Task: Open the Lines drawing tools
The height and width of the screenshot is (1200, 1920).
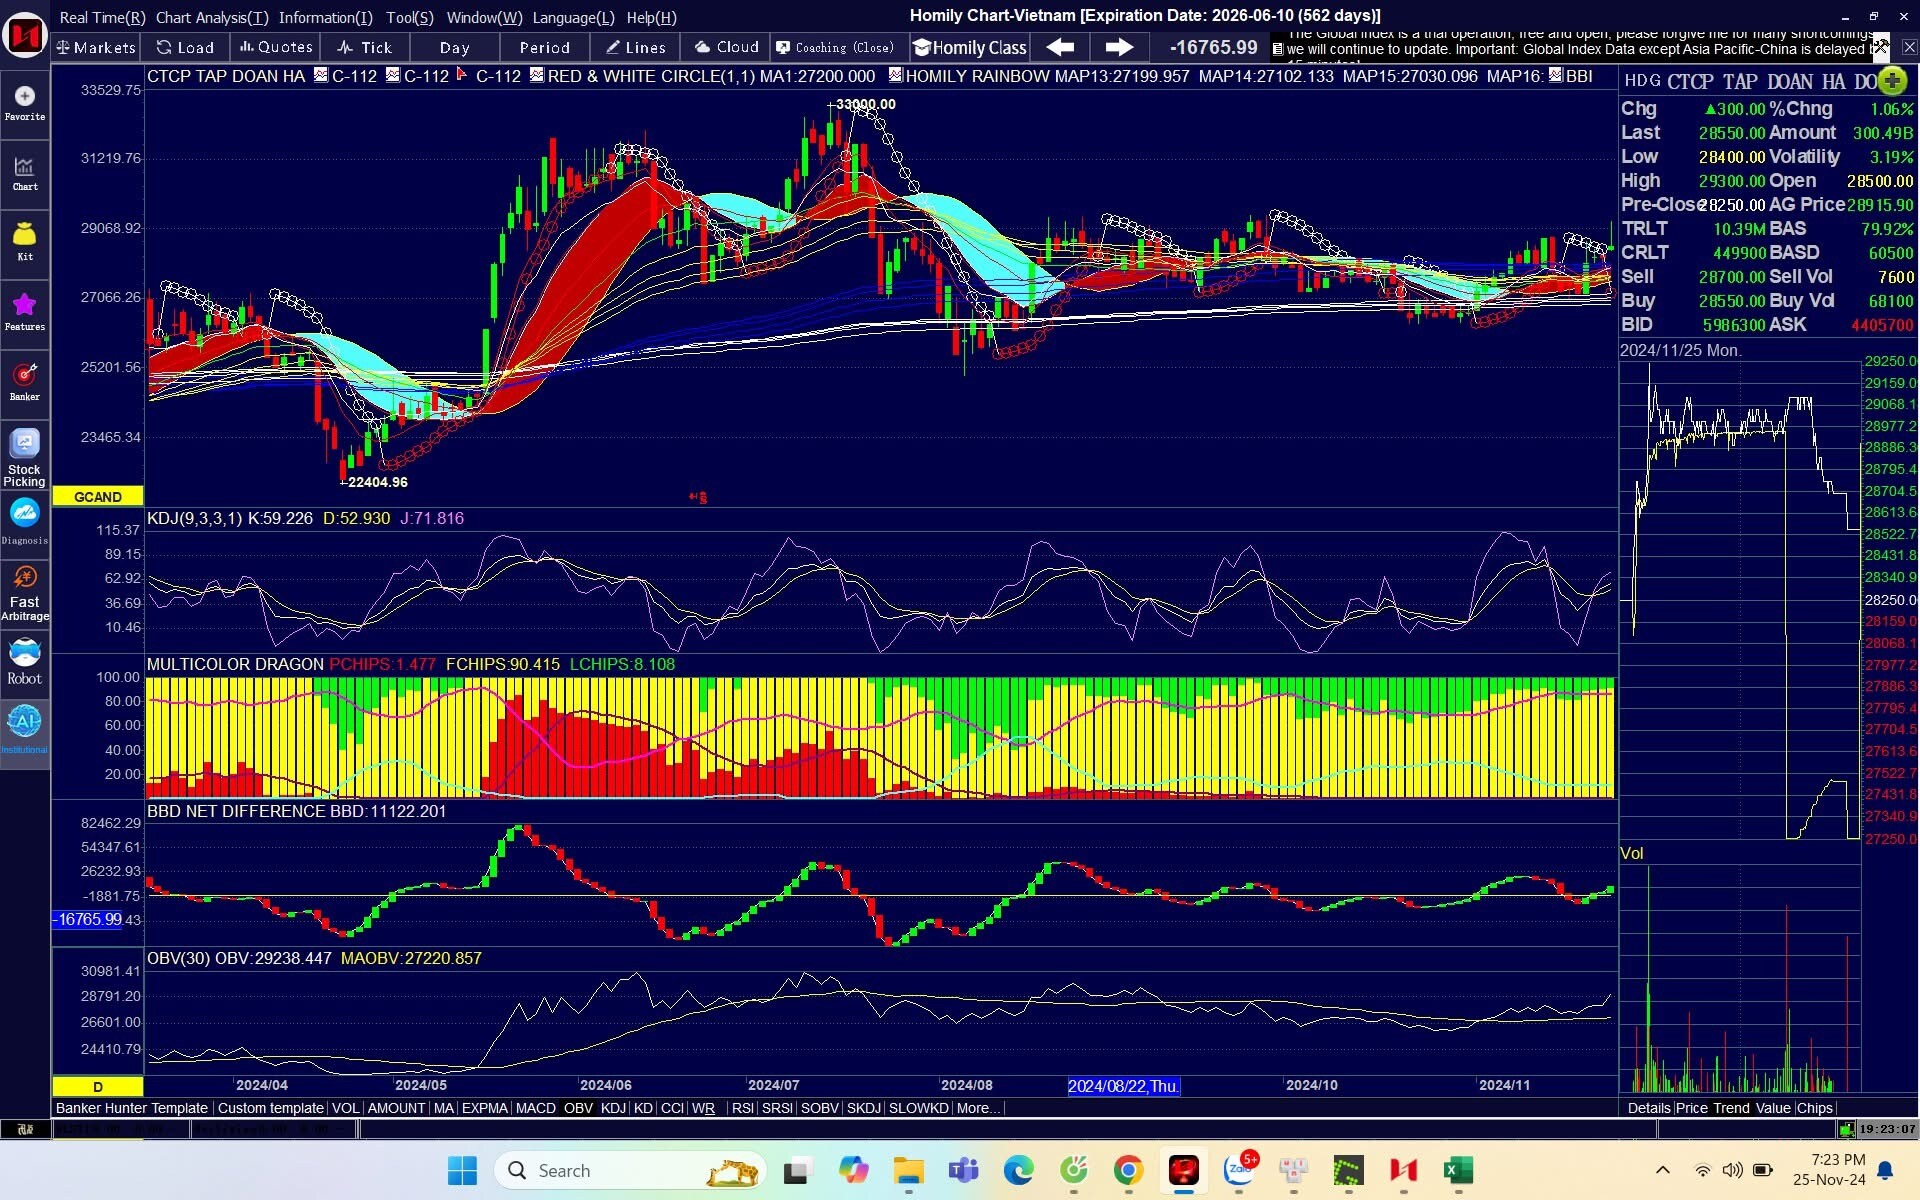Action: [636, 47]
